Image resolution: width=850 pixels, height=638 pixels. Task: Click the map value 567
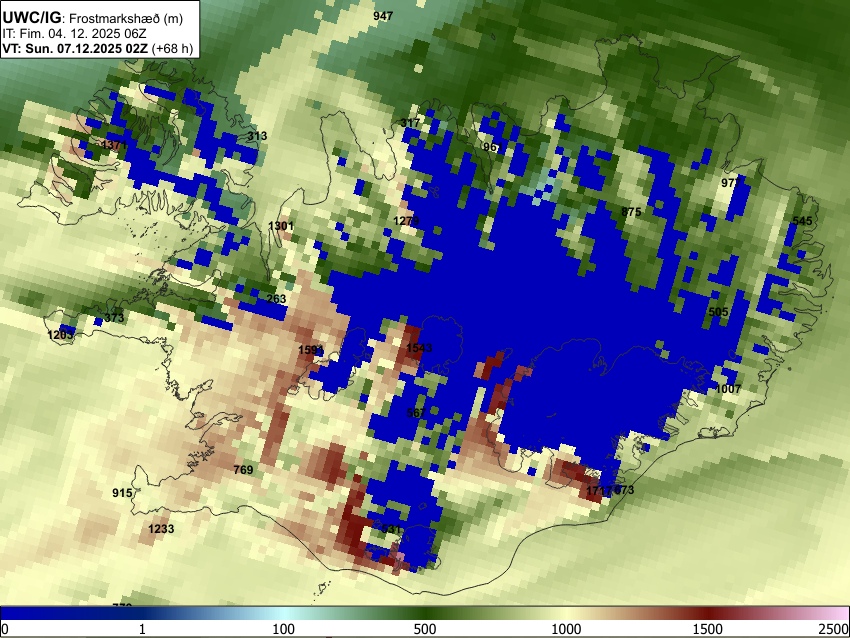pyautogui.click(x=416, y=413)
